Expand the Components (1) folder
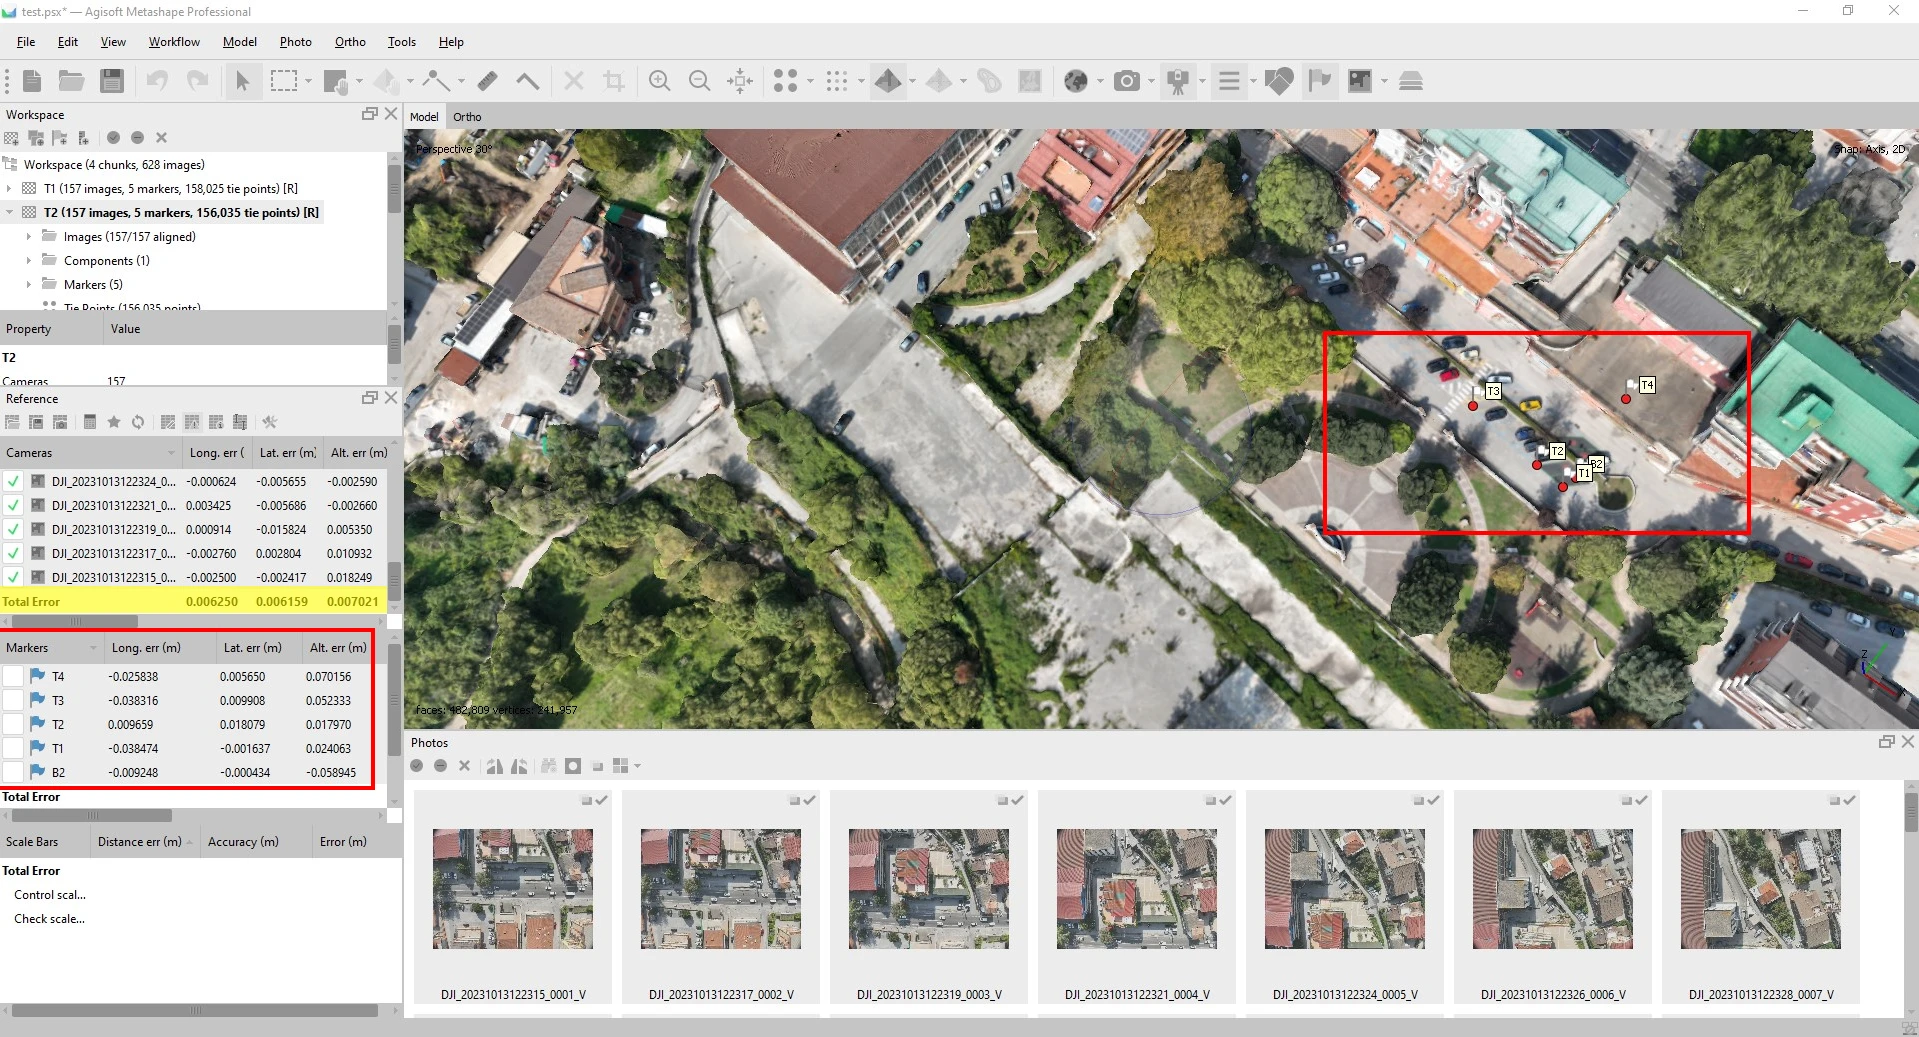 (29, 260)
